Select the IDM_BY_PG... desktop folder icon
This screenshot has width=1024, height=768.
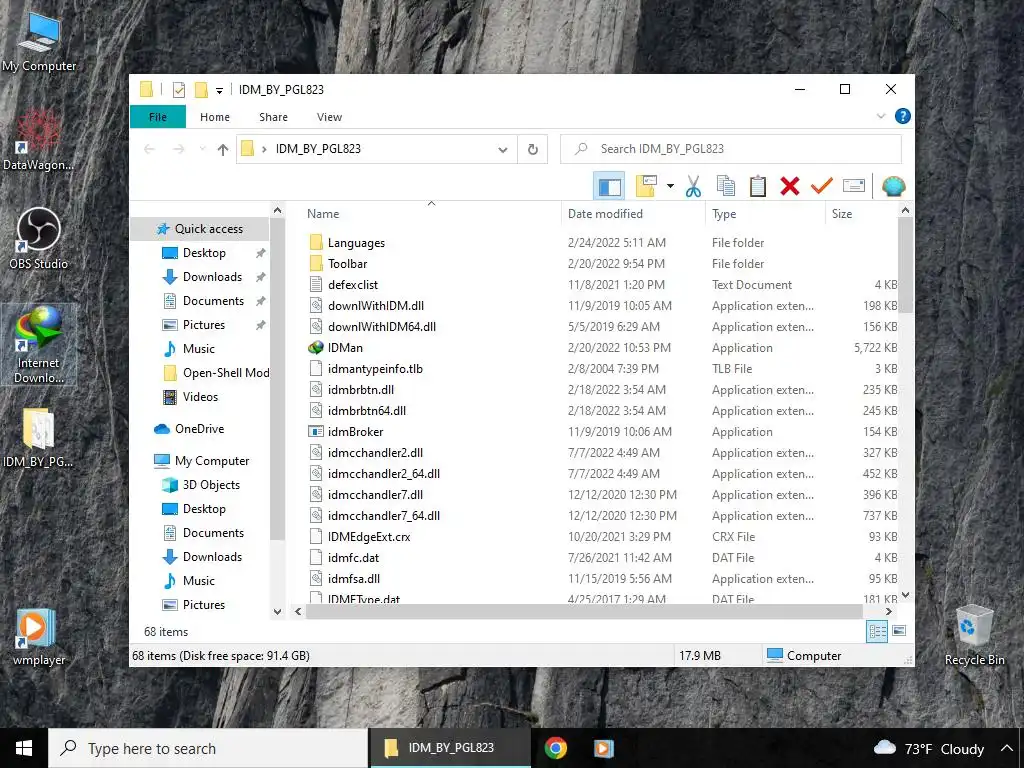39,438
